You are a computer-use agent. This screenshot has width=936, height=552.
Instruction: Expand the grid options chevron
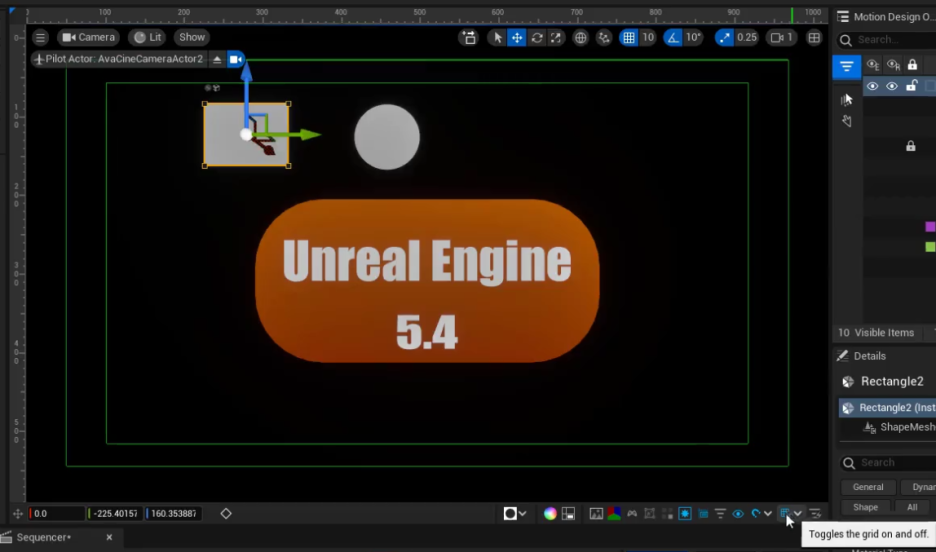click(x=798, y=513)
